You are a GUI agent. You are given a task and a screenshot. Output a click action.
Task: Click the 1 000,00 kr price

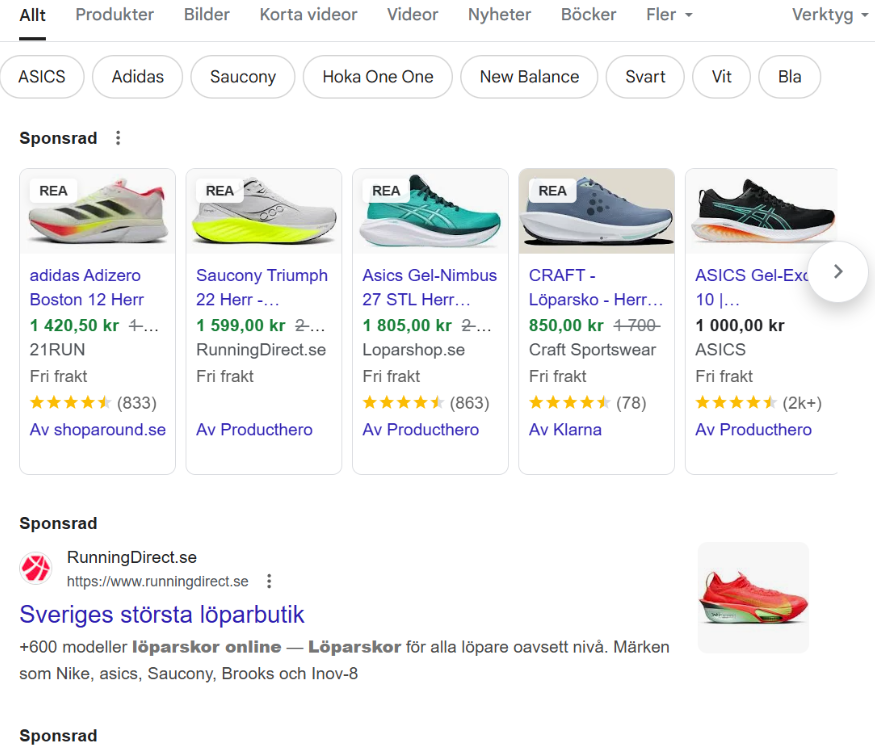tap(739, 325)
